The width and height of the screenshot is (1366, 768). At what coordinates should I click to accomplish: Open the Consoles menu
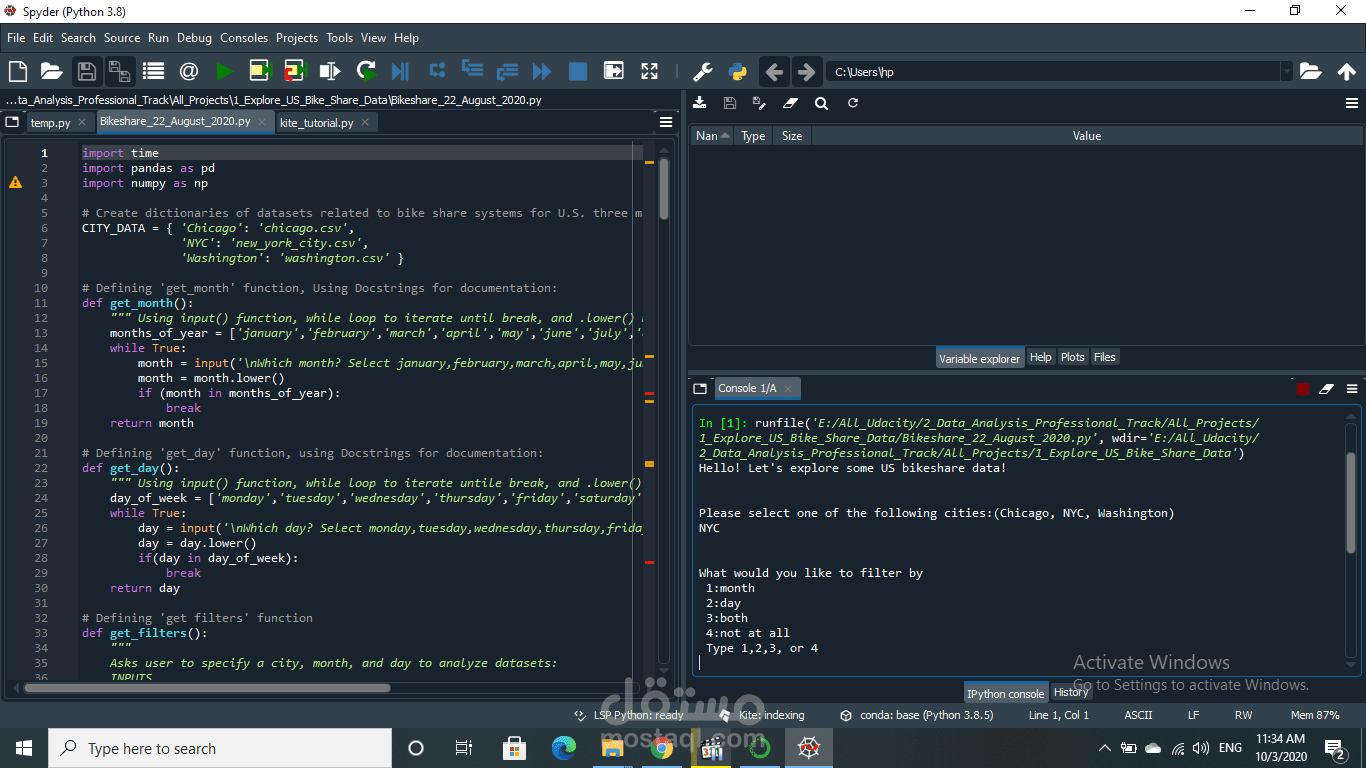click(244, 38)
